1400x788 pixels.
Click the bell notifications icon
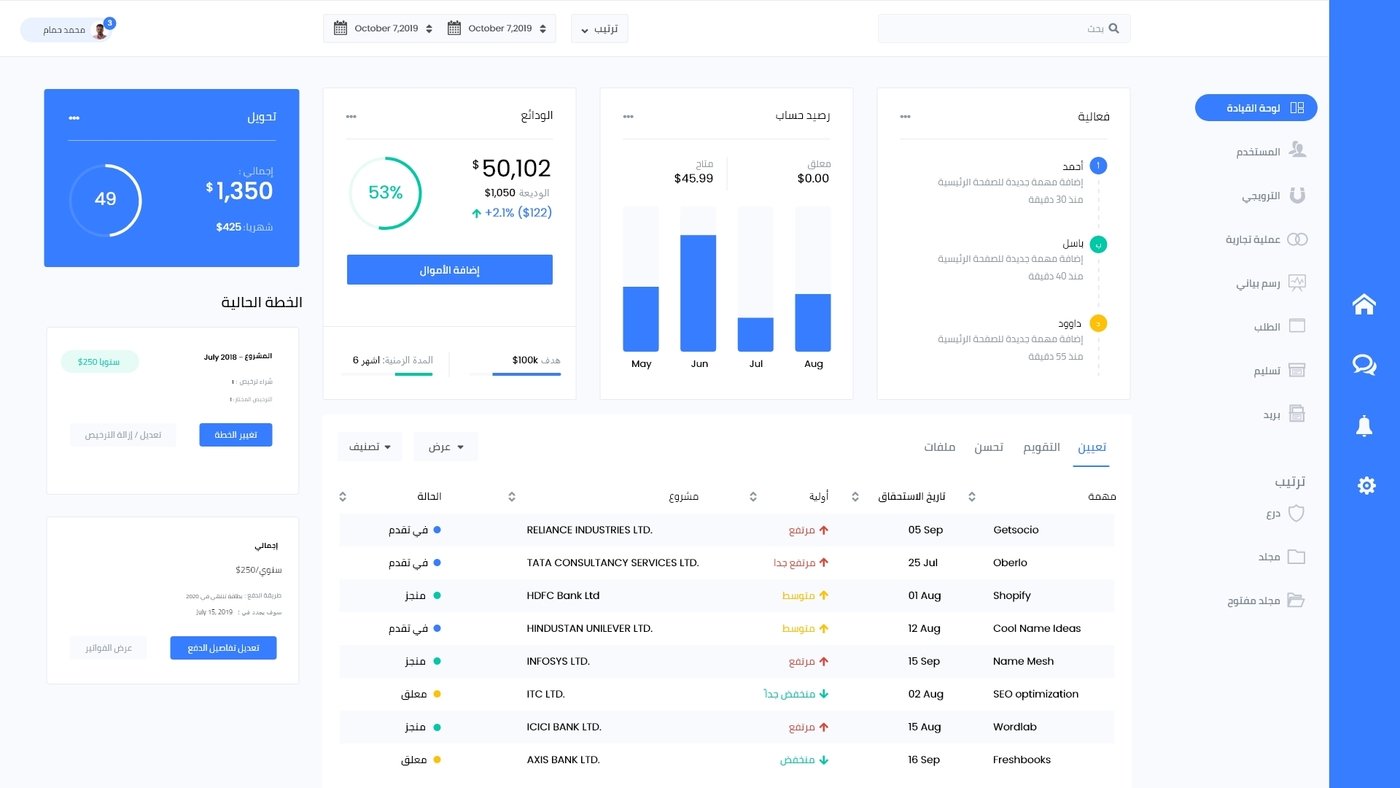(1364, 426)
